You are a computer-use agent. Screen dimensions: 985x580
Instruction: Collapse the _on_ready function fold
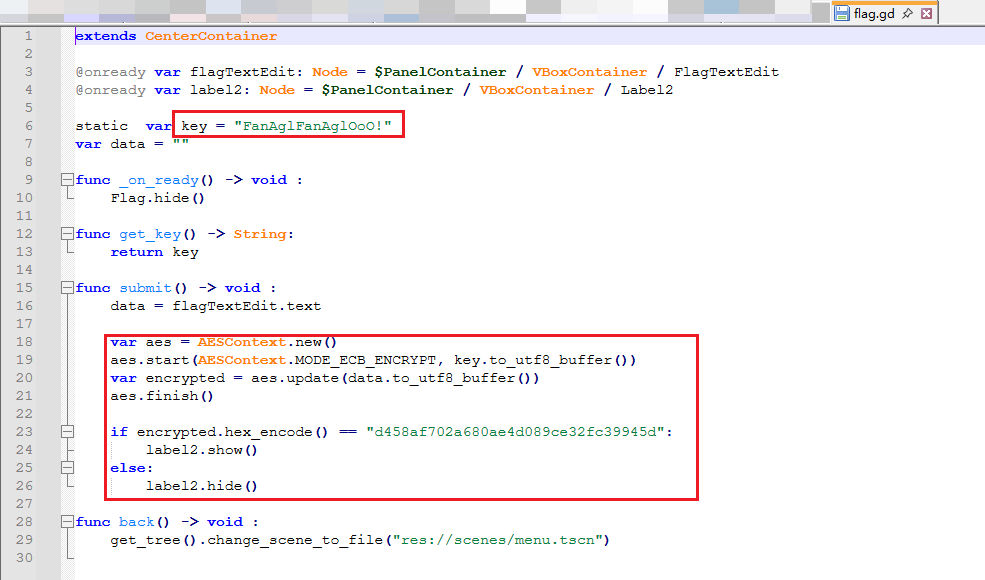click(67, 180)
